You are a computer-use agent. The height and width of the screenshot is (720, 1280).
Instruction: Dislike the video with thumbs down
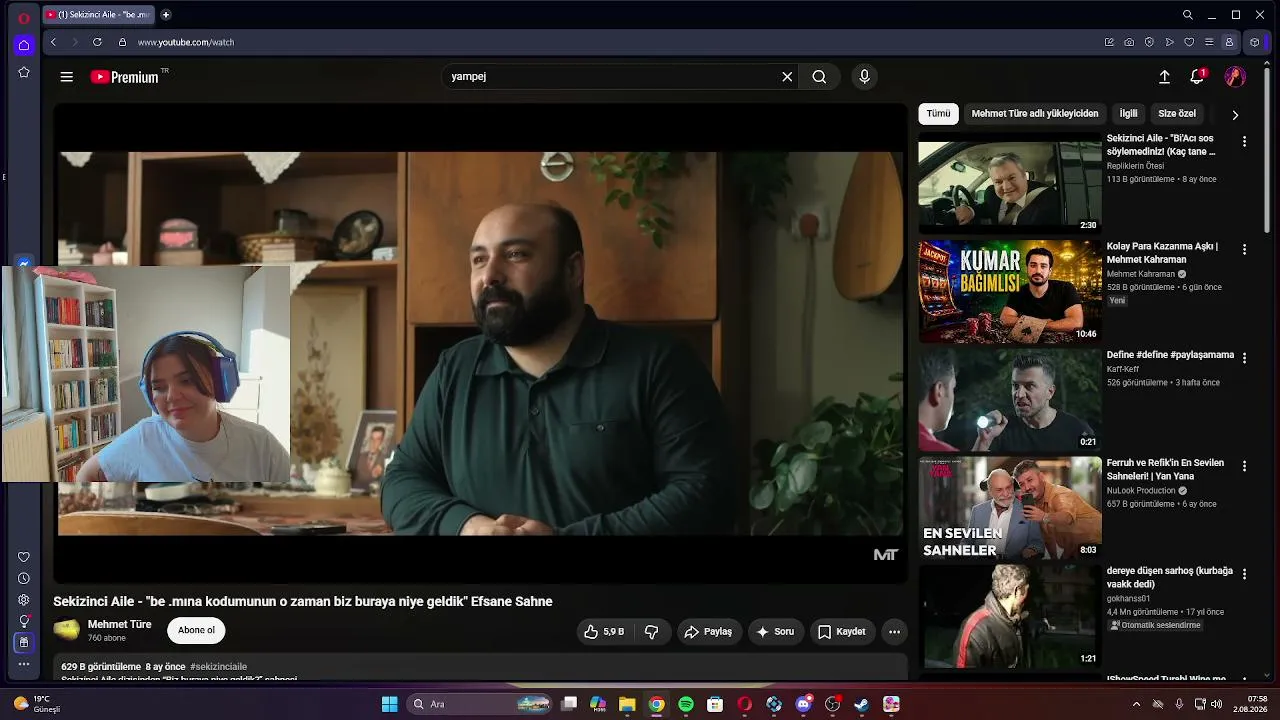point(651,632)
